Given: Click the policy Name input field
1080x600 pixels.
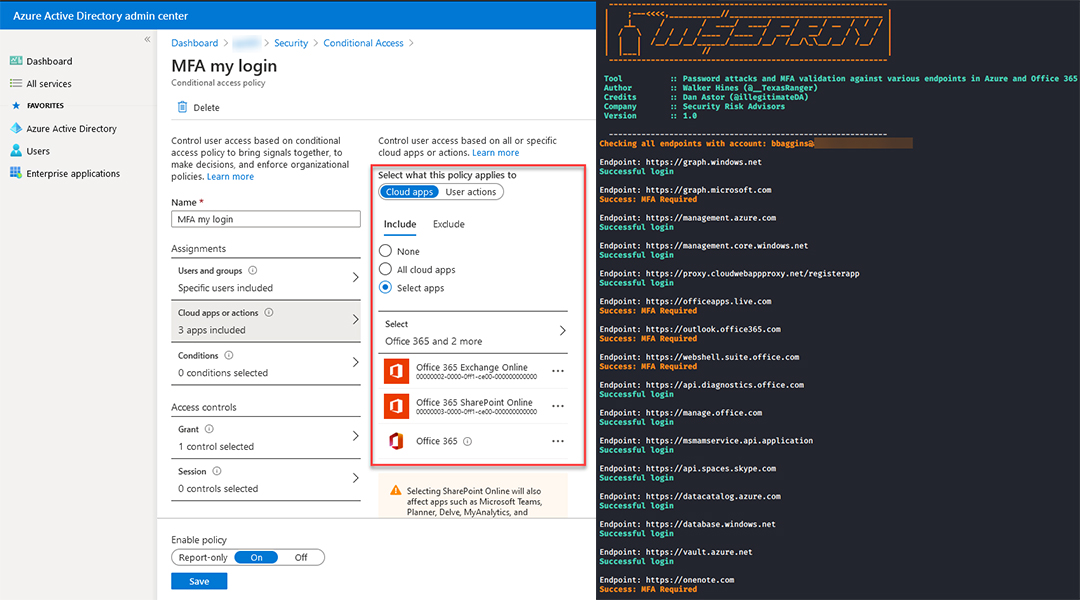Looking at the screenshot, I should click(265, 219).
